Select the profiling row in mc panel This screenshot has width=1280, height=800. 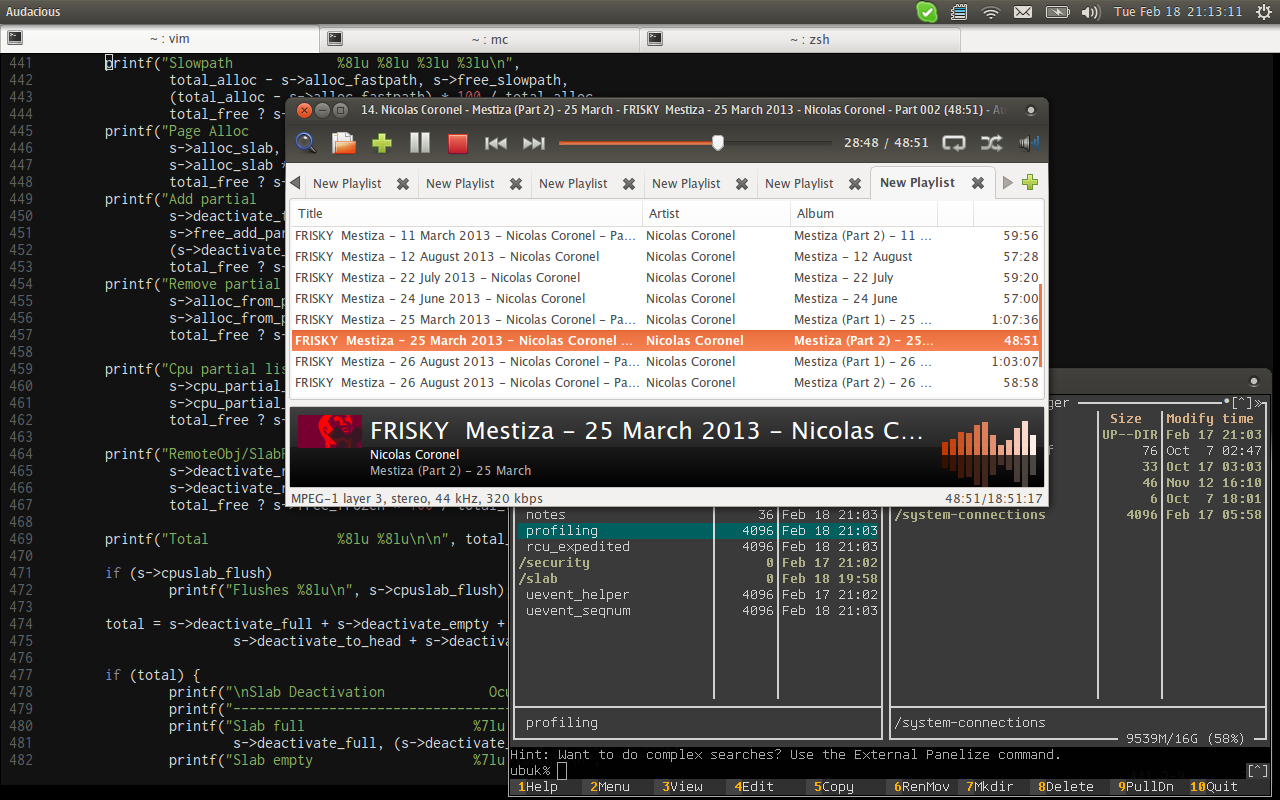pyautogui.click(x=698, y=531)
